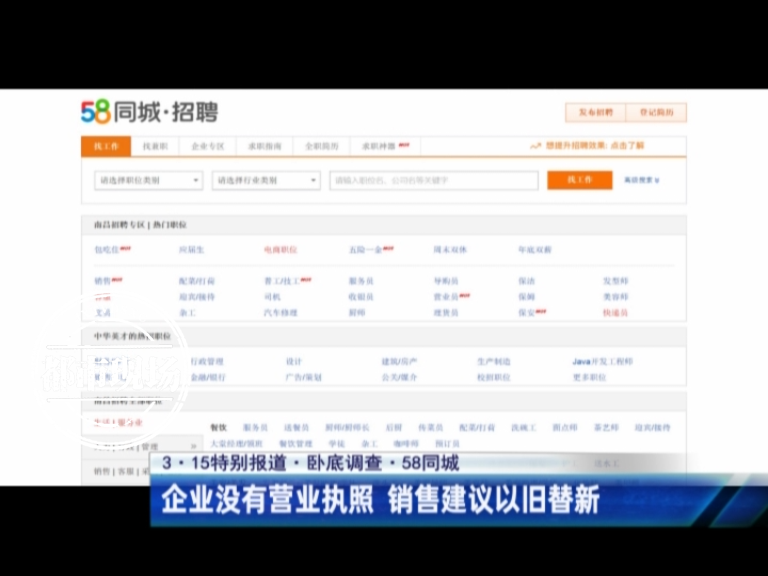Select the 金融/银行 link
The height and width of the screenshot is (576, 768).
pyautogui.click(x=208, y=377)
